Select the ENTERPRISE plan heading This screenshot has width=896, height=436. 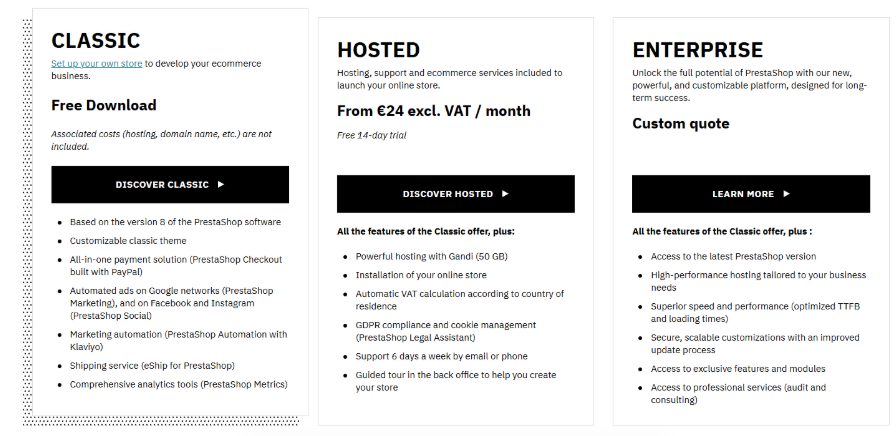click(x=697, y=50)
